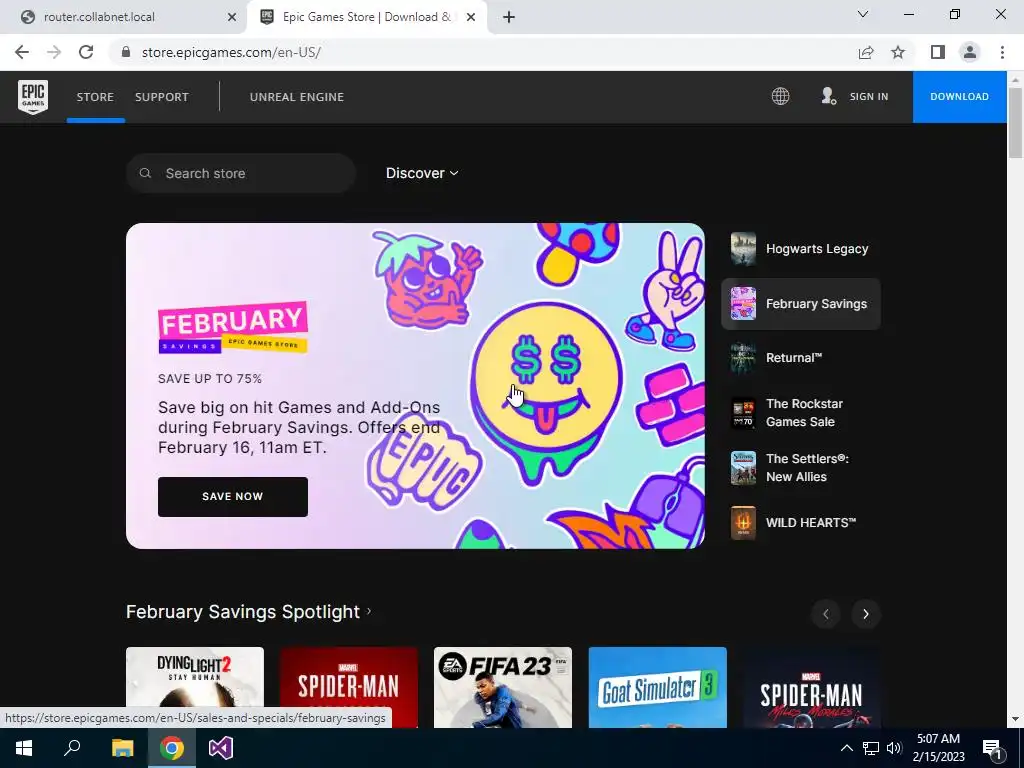Select WILD HEARTS in the featured list
This screenshot has width=1024, height=768.
pyautogui.click(x=801, y=522)
